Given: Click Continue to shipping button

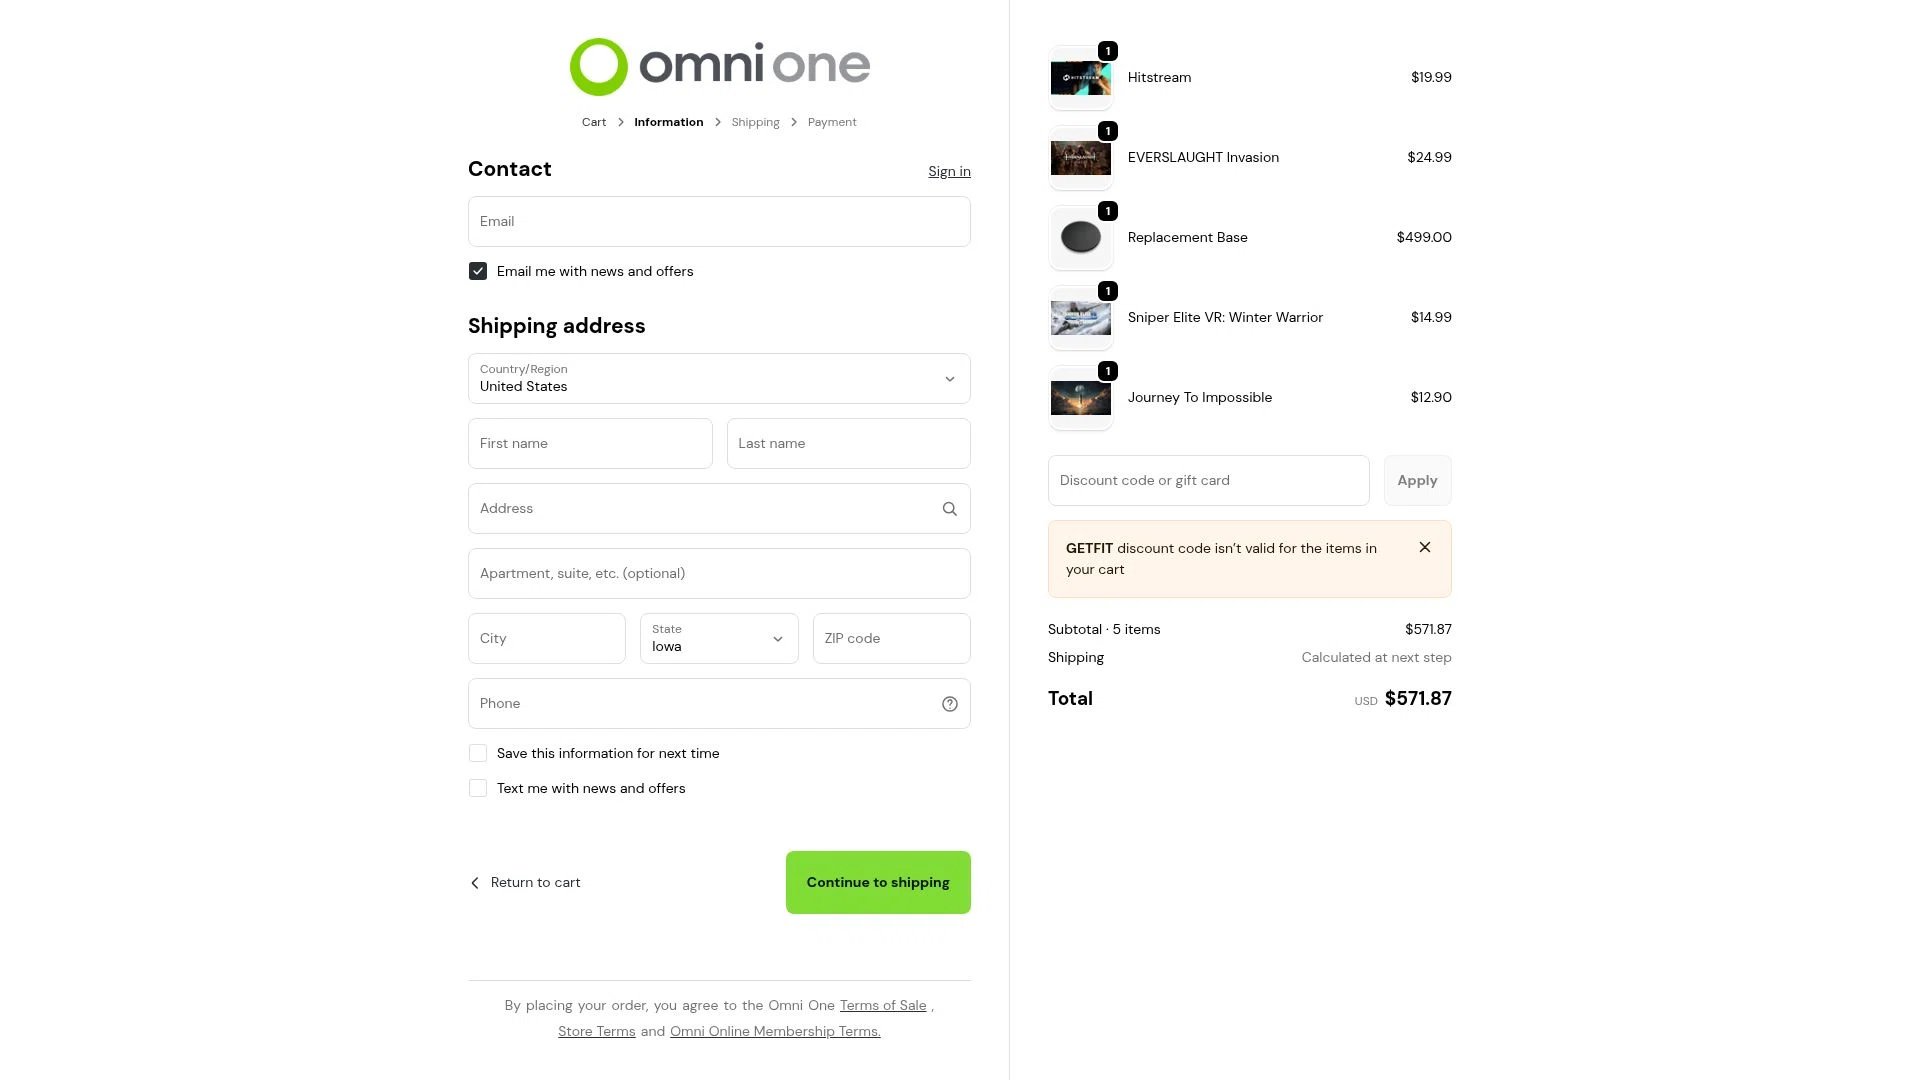Looking at the screenshot, I should [878, 882].
